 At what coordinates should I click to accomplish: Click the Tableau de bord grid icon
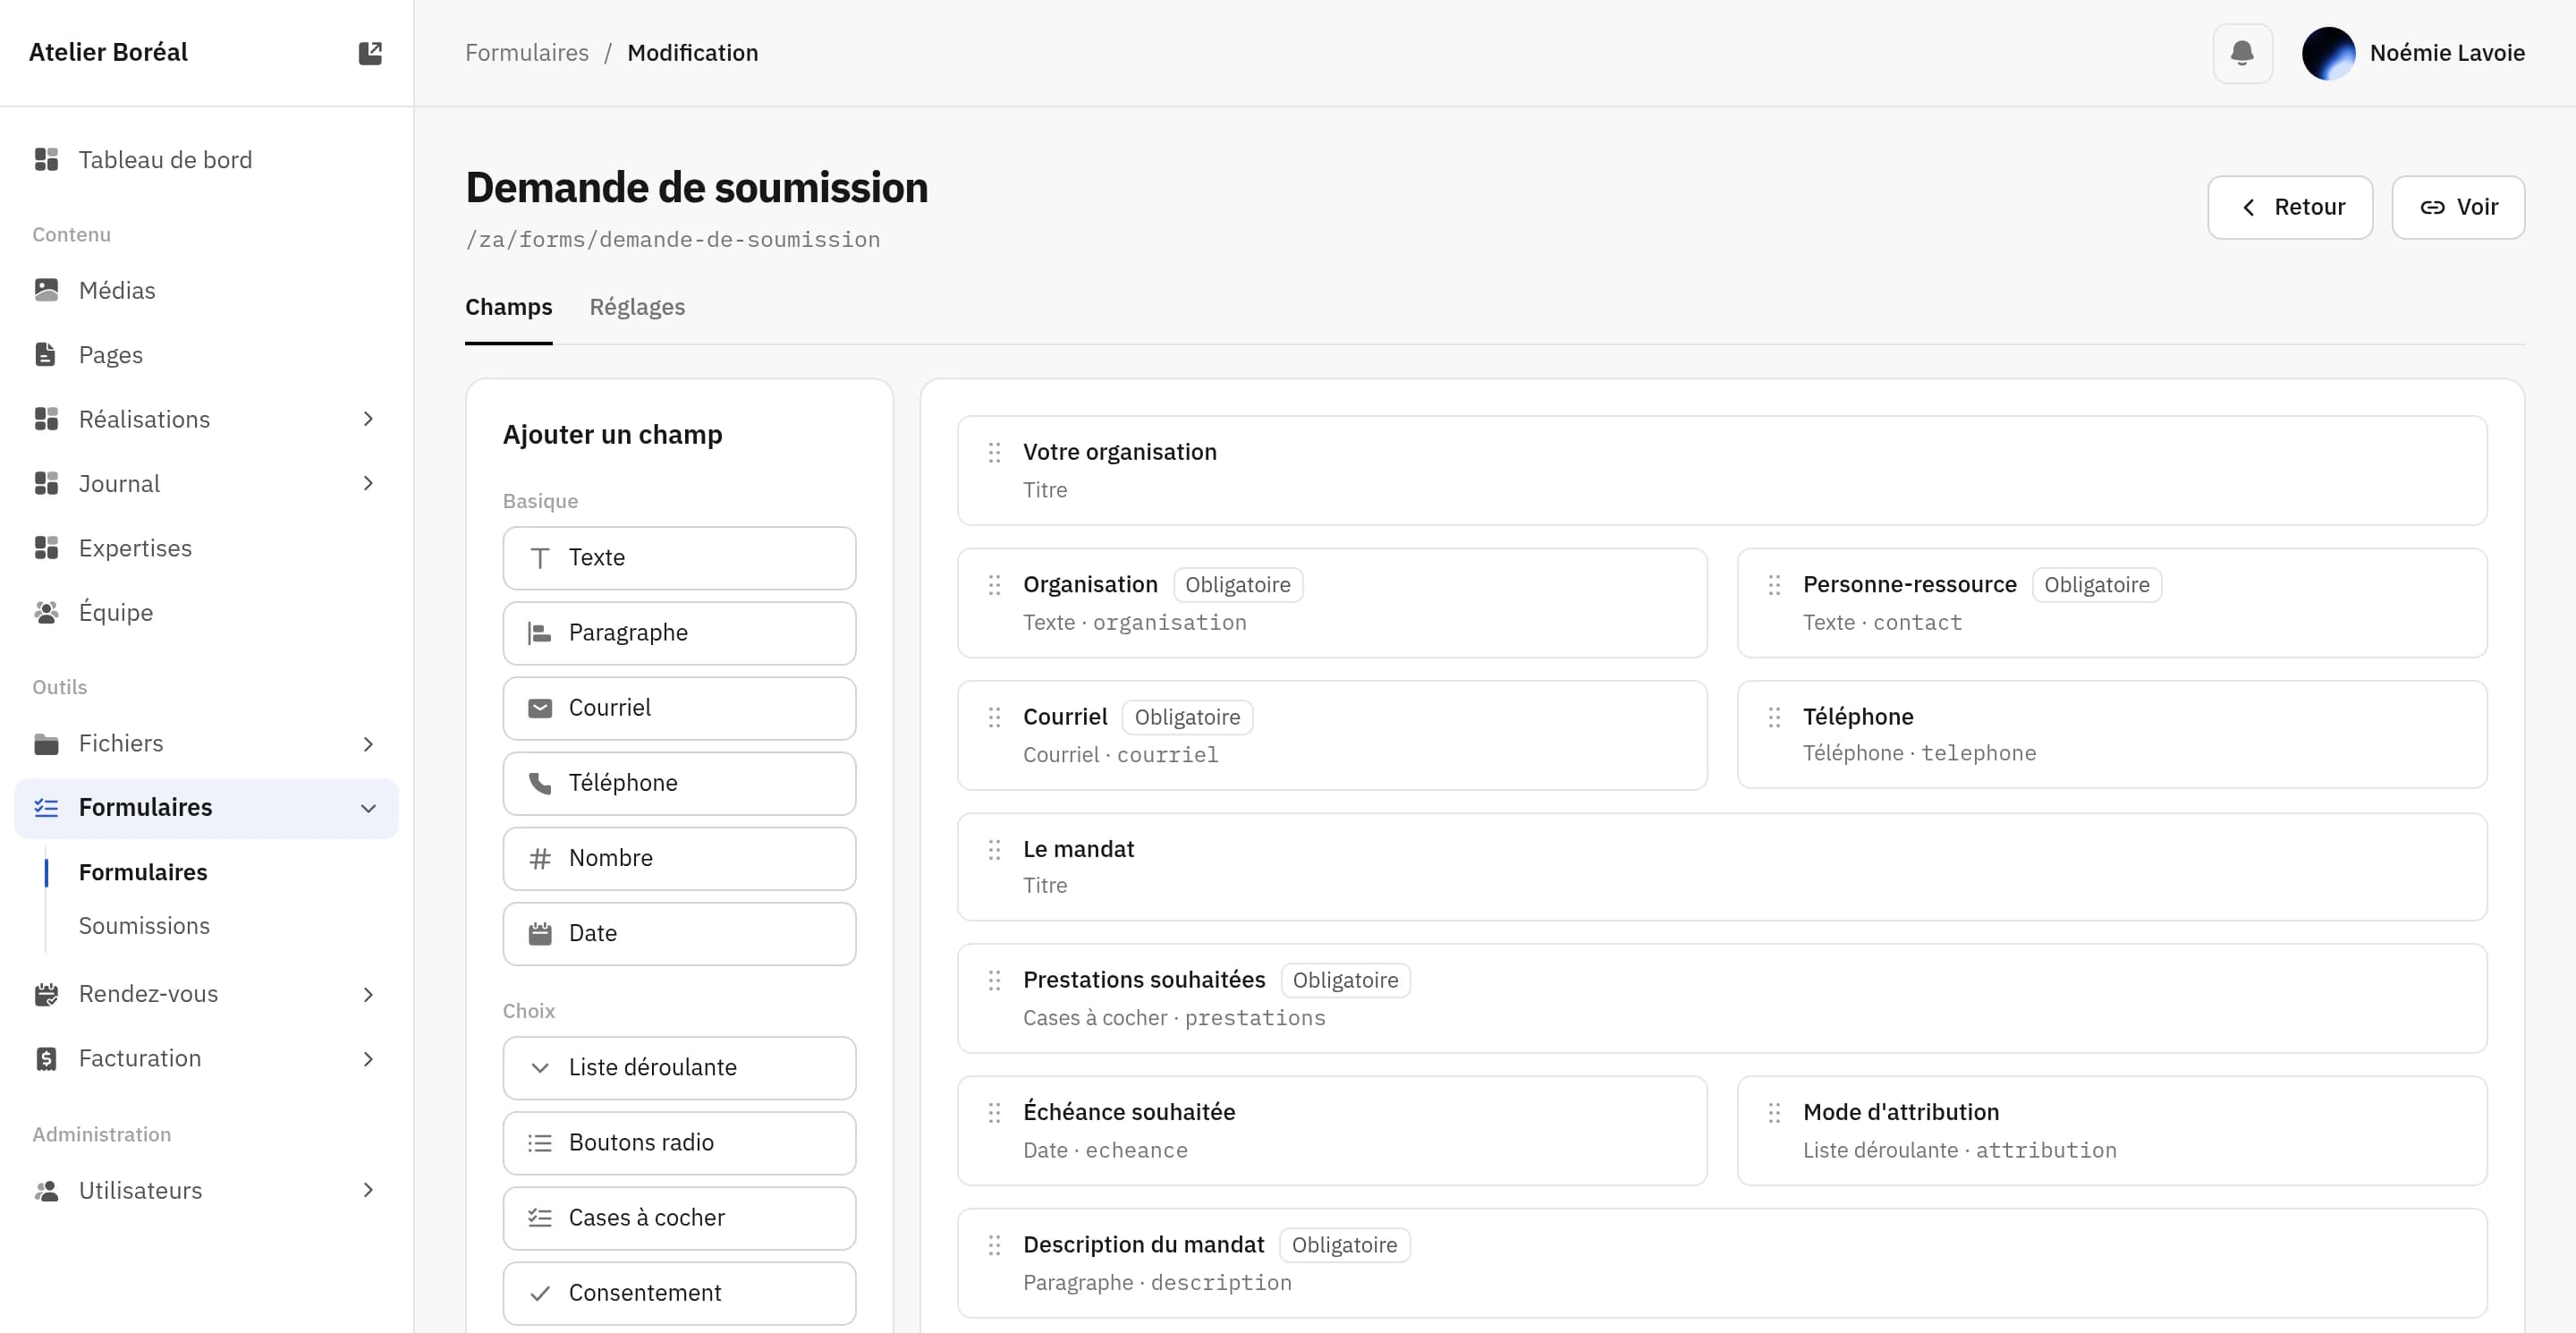coord(46,160)
